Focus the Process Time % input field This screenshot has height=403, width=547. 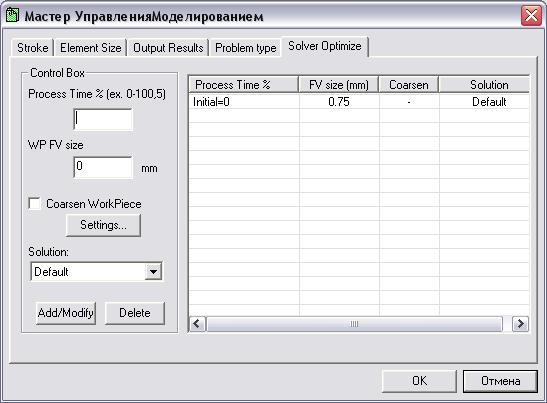point(103,119)
